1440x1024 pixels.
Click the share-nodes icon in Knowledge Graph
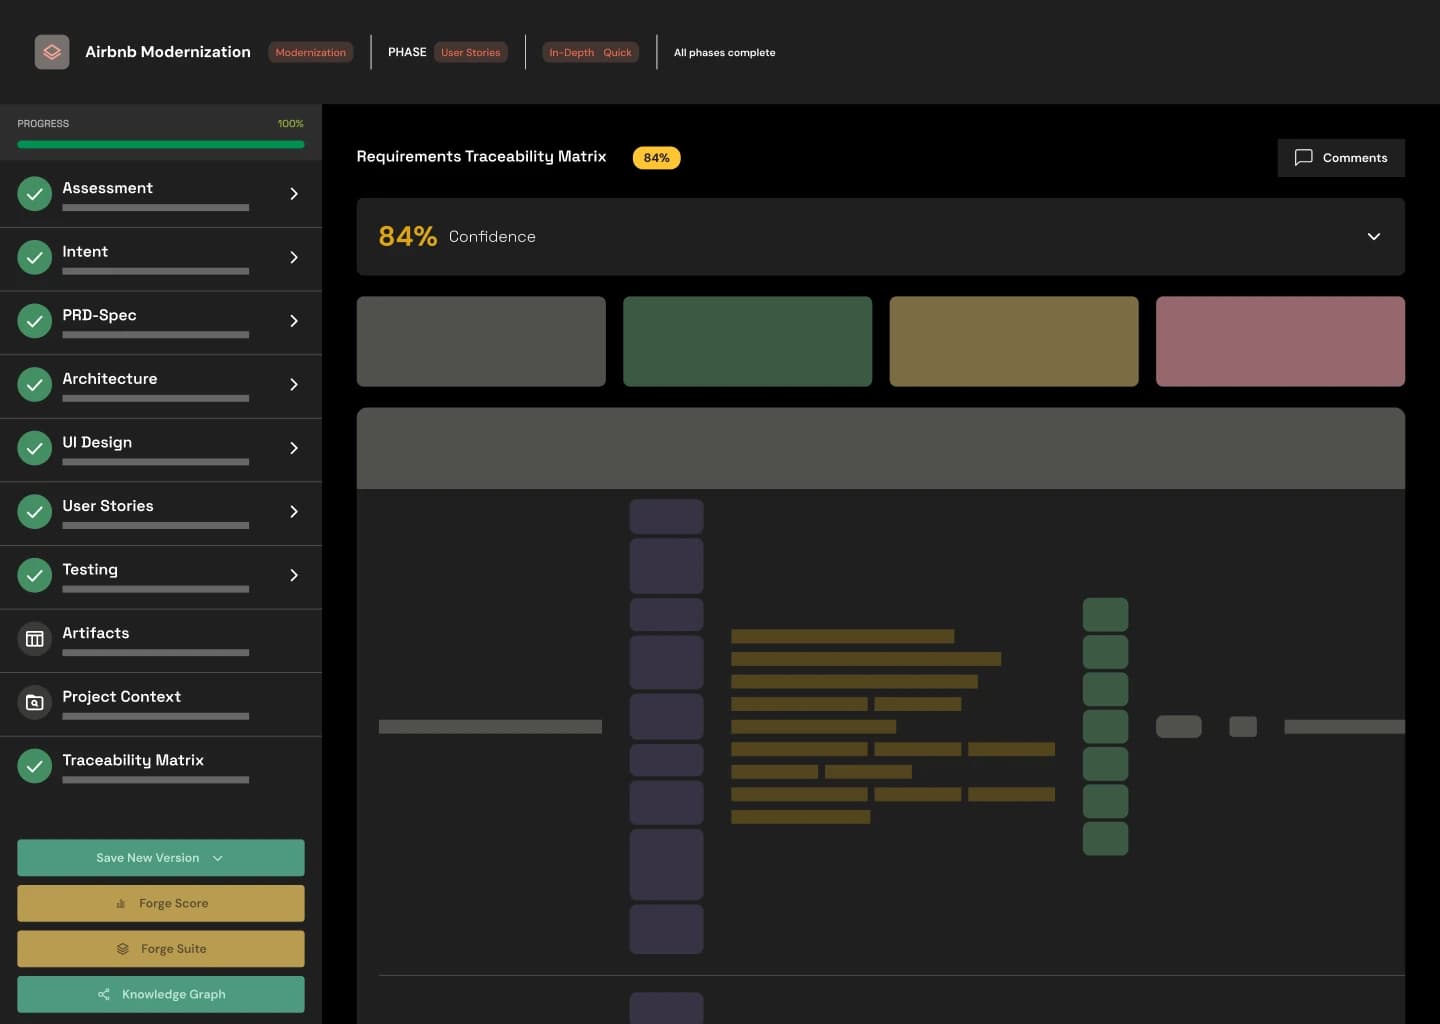coord(104,995)
